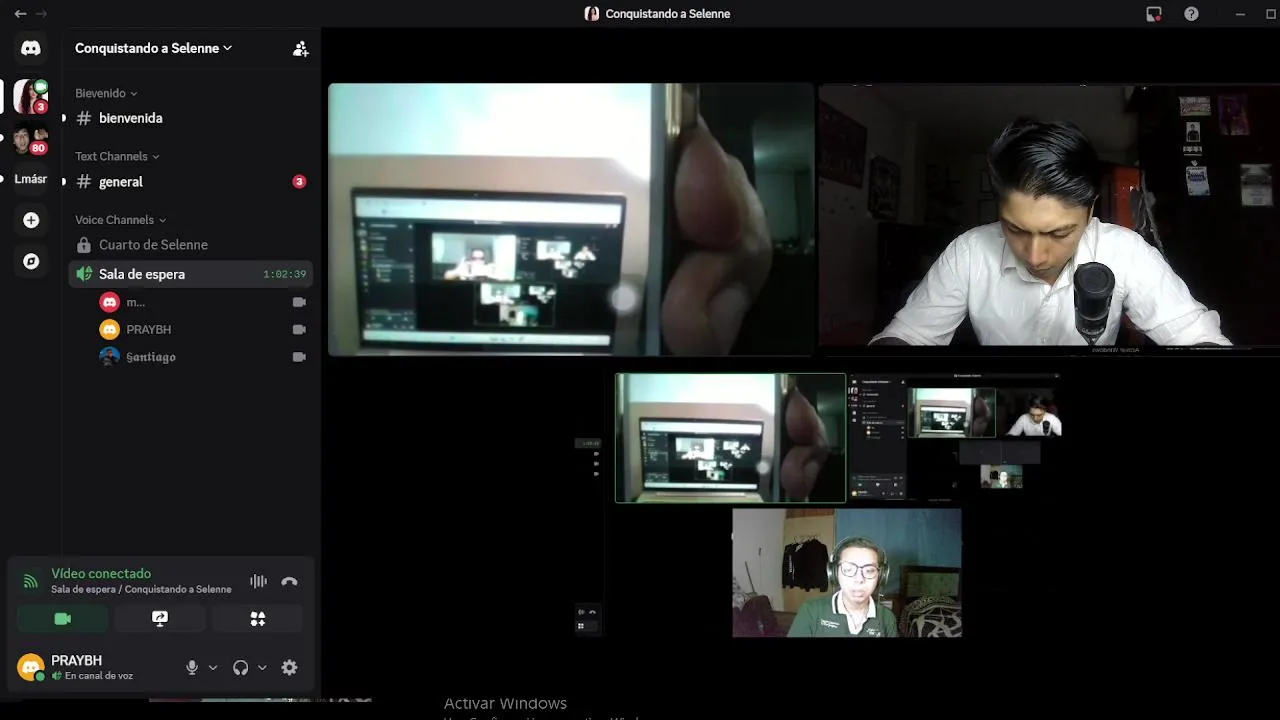Deafen with the headphones button
Viewport: 1280px width, 720px height.
pos(240,667)
